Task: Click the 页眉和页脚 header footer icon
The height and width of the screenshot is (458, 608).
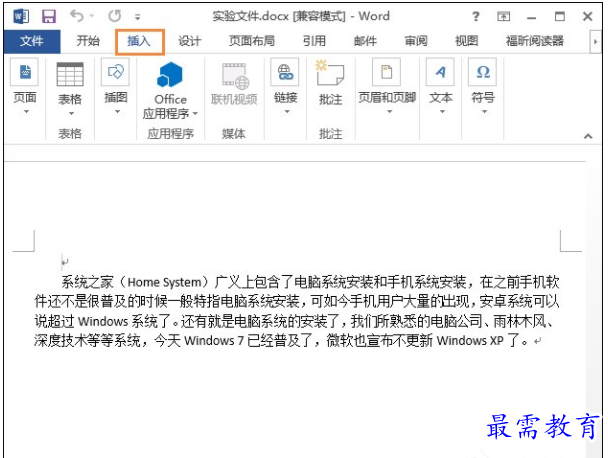Action: (x=386, y=72)
